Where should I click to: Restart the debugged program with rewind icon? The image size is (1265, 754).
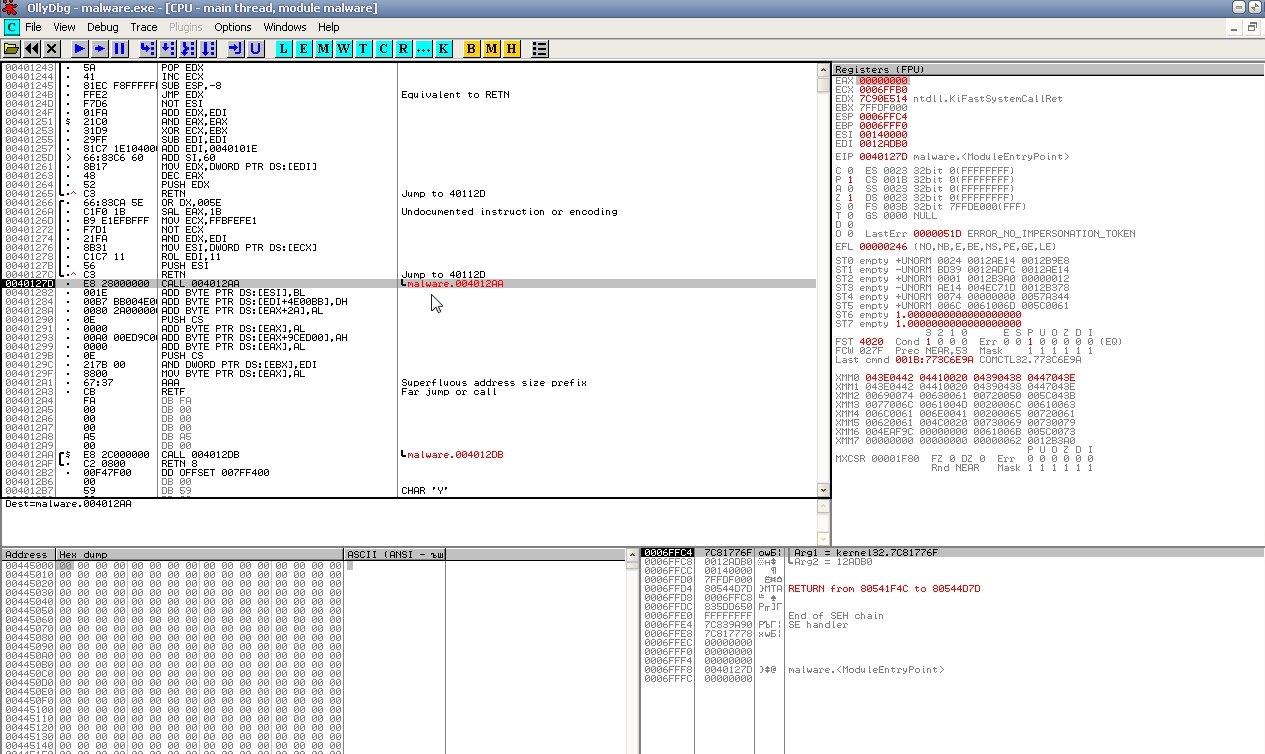[x=32, y=48]
